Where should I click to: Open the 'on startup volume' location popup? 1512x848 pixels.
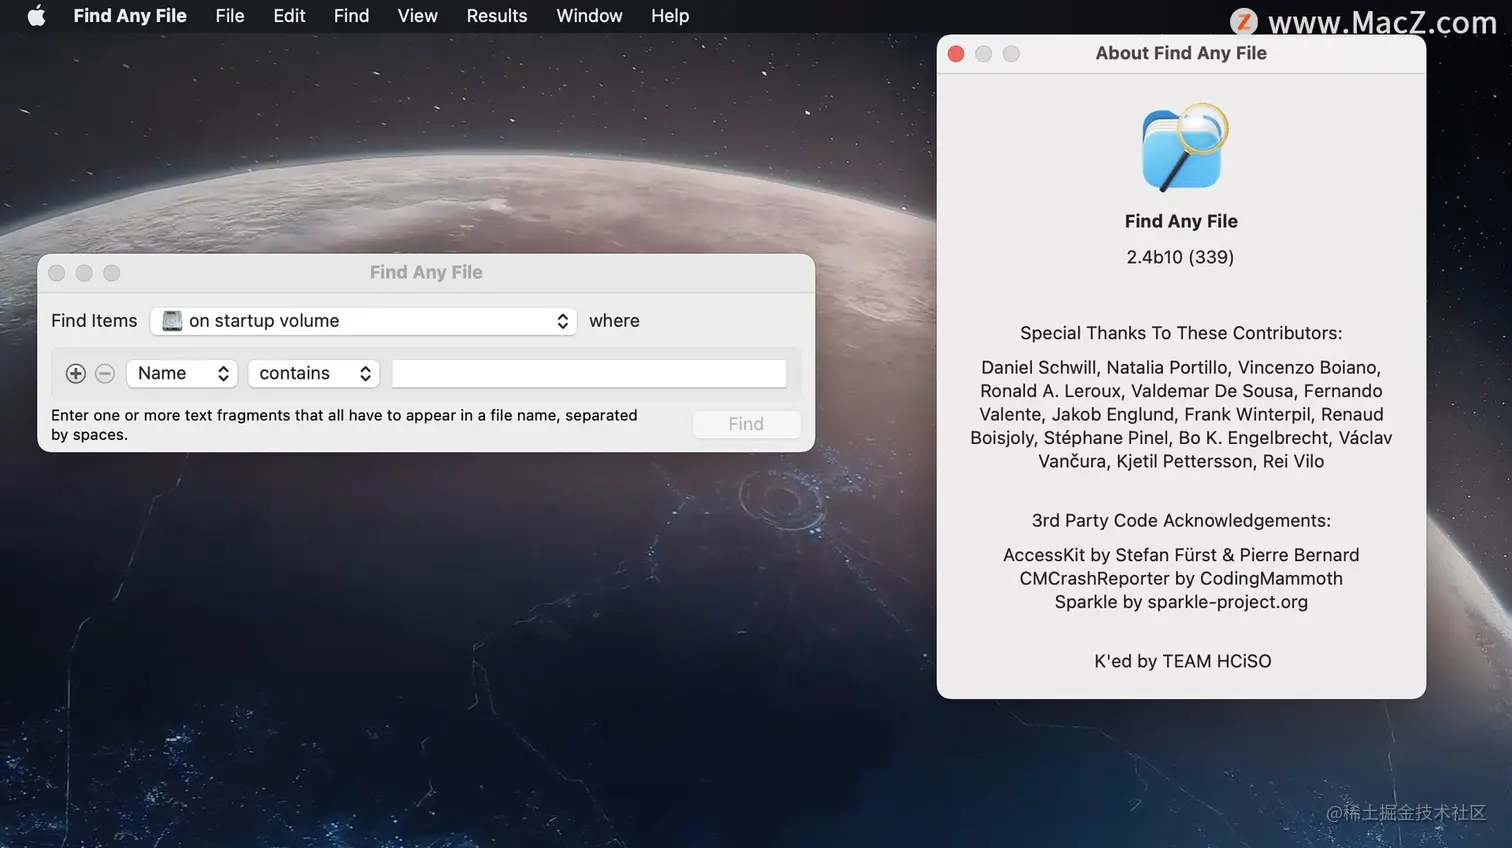click(364, 321)
